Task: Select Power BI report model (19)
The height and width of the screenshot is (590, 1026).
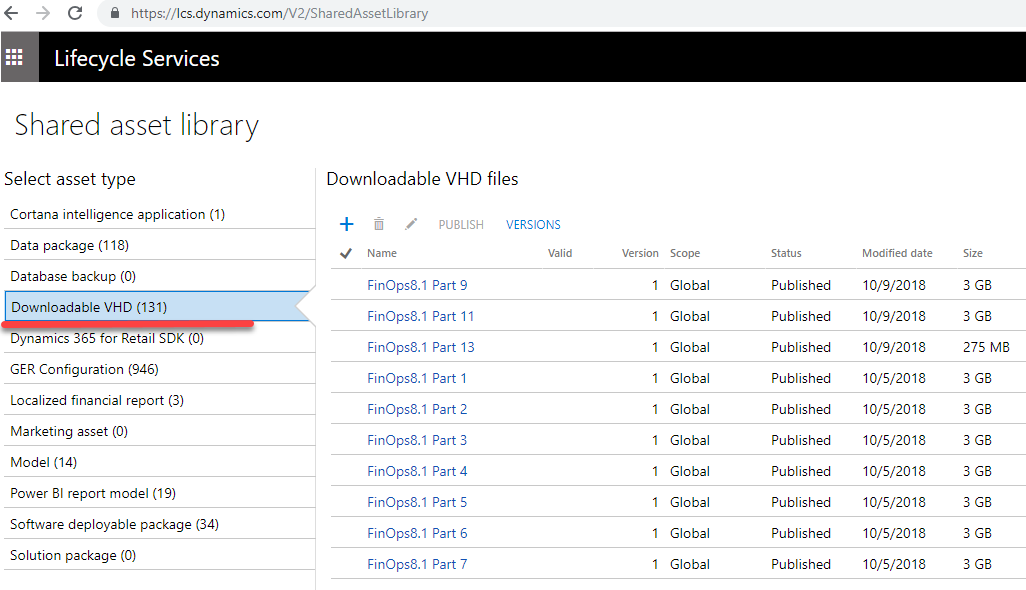Action: (x=160, y=493)
